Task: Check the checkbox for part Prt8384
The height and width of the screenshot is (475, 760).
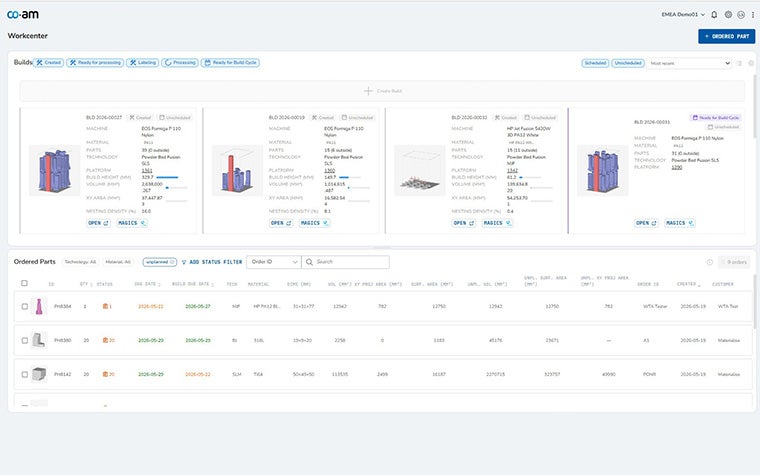Action: click(x=25, y=306)
